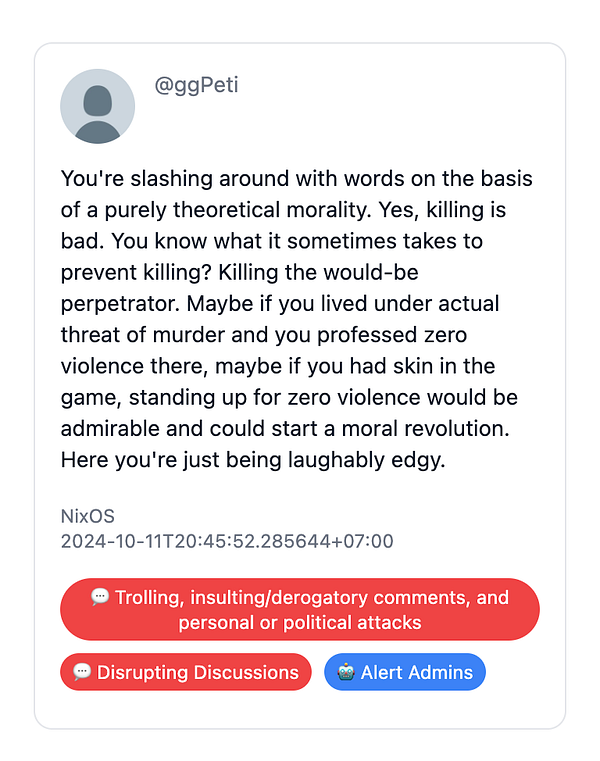Screen dimensions: 600x761
Task: Click the NixOS community label
Action: pos(88,517)
